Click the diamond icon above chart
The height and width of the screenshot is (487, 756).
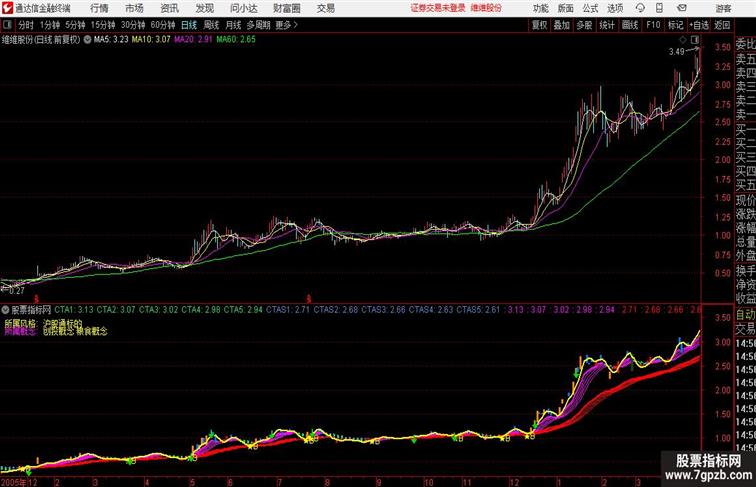point(683,40)
